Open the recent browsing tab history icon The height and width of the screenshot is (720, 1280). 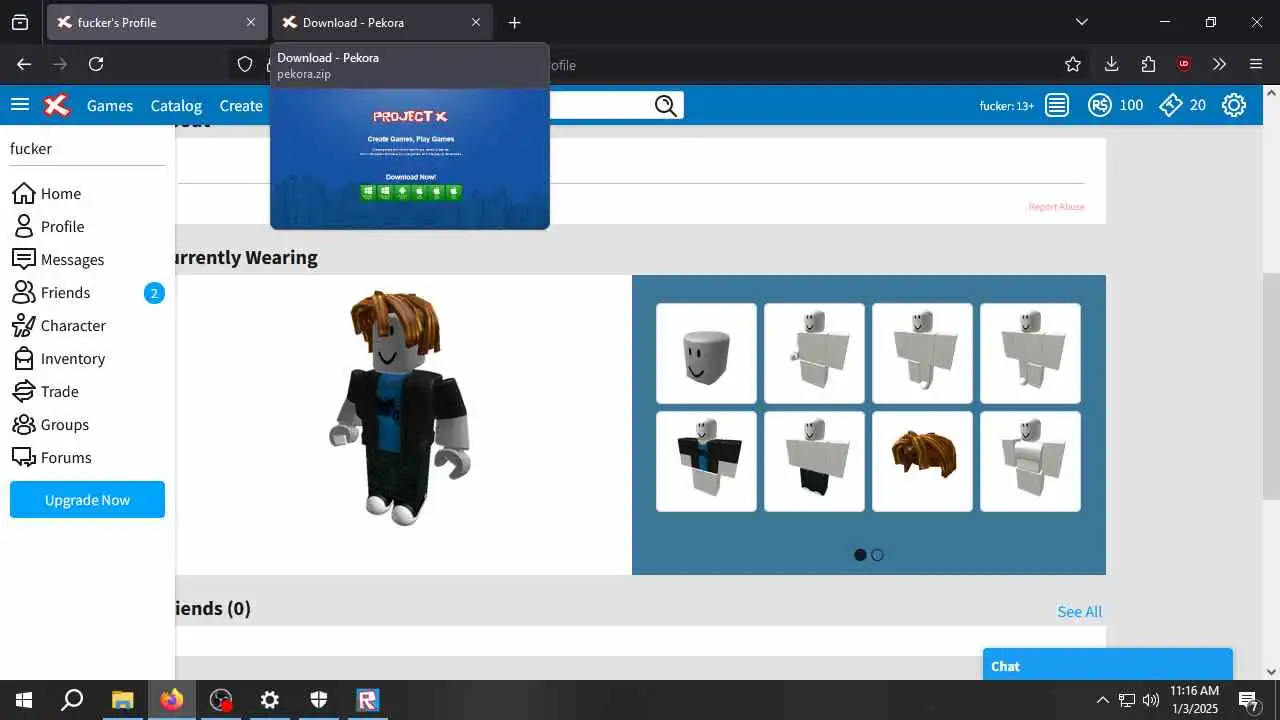click(x=19, y=22)
